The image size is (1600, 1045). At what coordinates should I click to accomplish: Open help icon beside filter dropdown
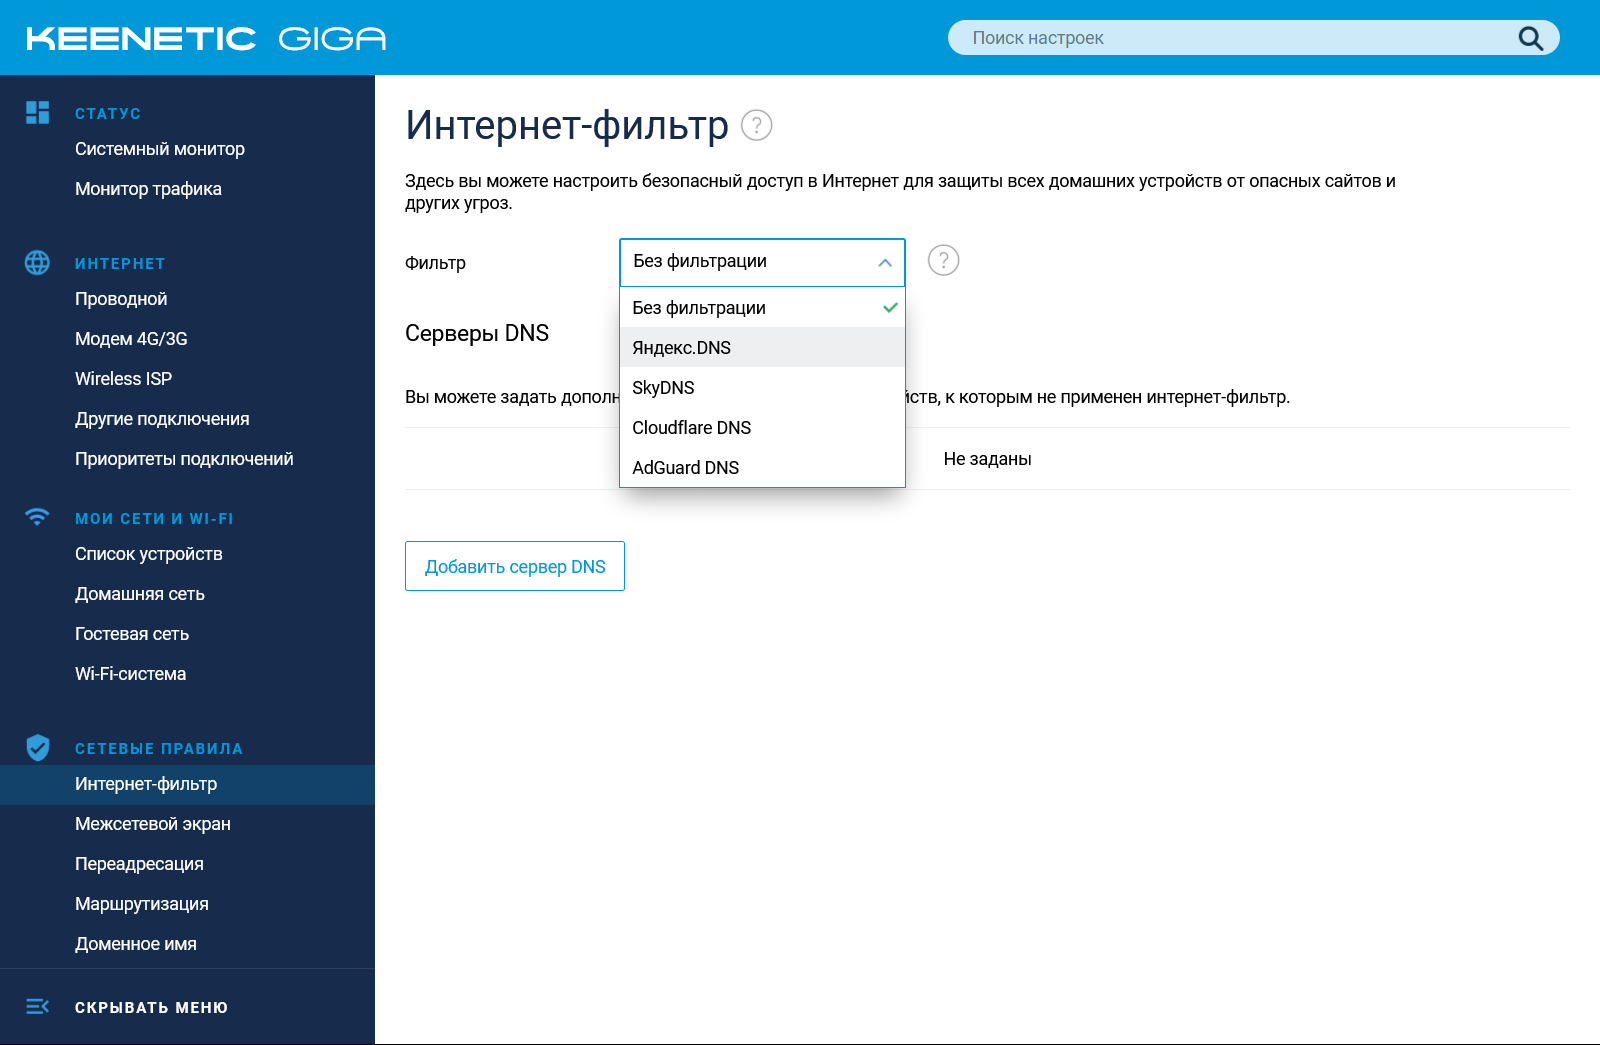click(x=943, y=260)
